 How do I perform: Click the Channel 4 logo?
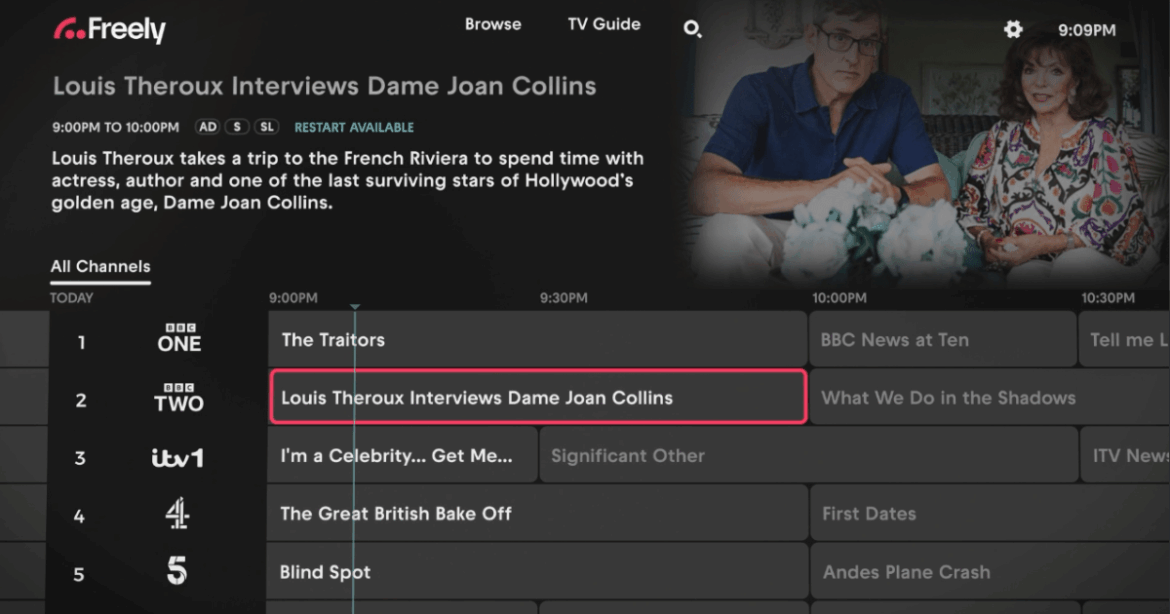[x=178, y=513]
